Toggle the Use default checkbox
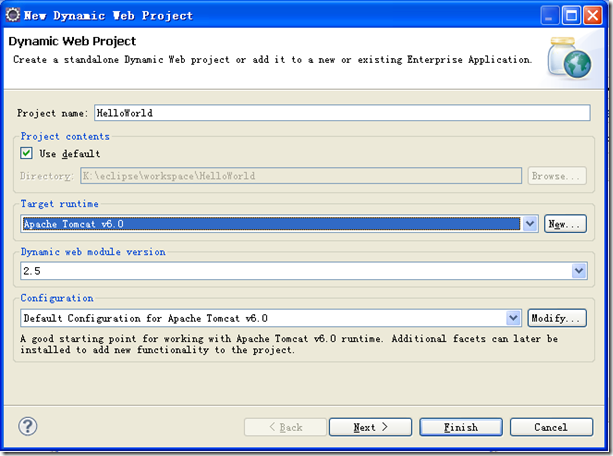The height and width of the screenshot is (456, 613). (x=26, y=153)
